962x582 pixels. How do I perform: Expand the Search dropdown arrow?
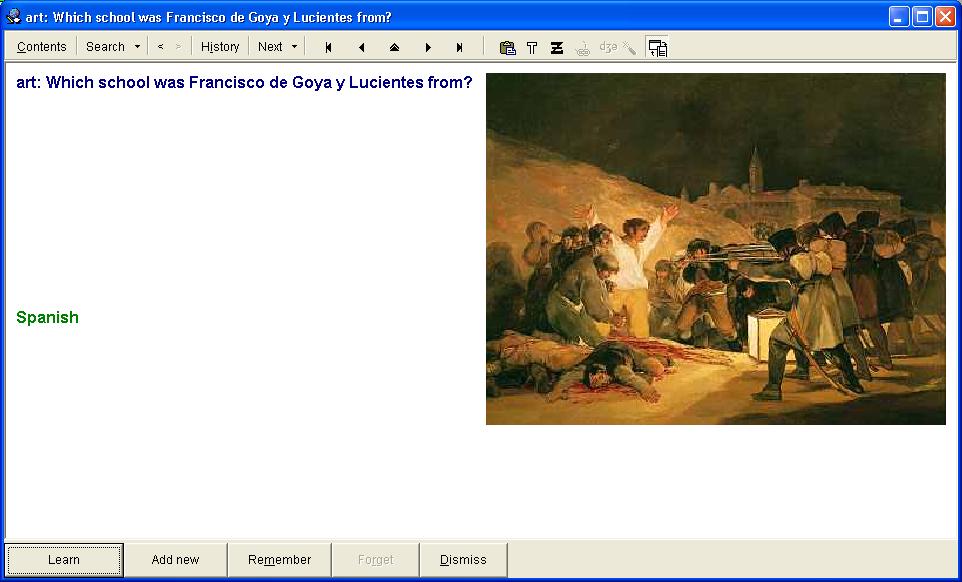click(137, 47)
